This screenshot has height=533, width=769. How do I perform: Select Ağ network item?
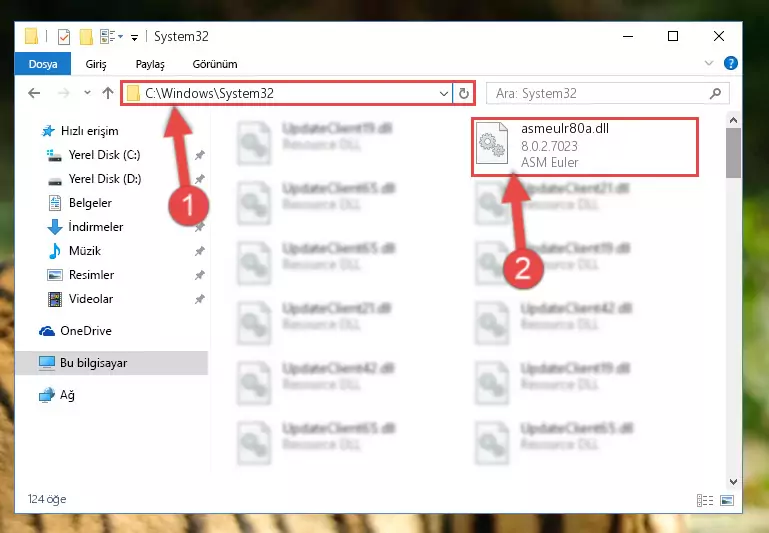[x=67, y=395]
